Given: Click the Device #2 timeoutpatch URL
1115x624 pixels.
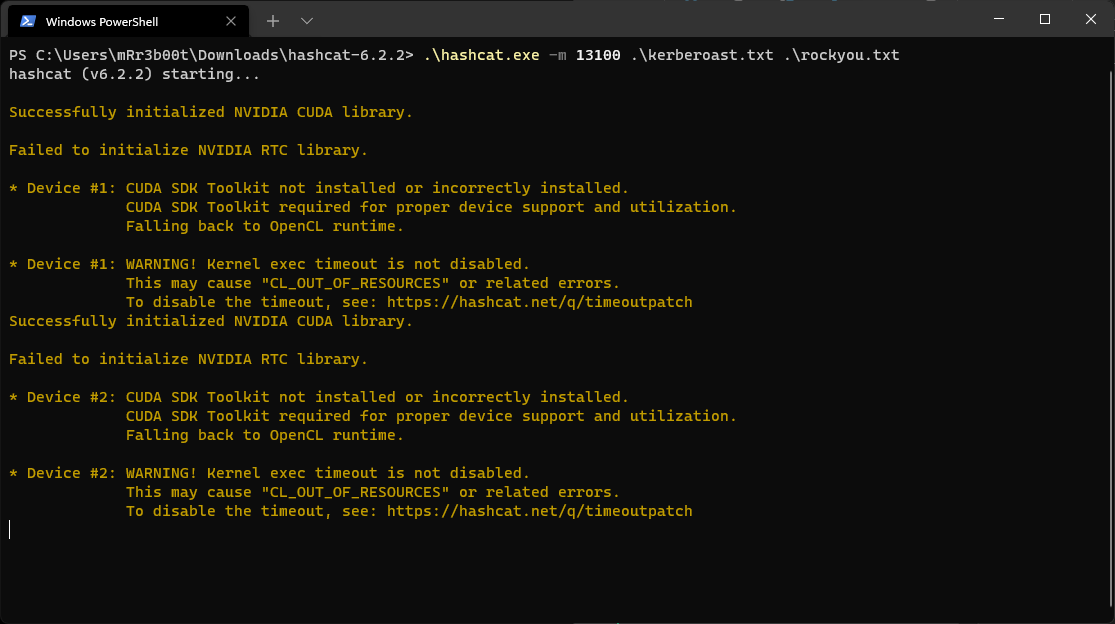Looking at the screenshot, I should [540, 511].
